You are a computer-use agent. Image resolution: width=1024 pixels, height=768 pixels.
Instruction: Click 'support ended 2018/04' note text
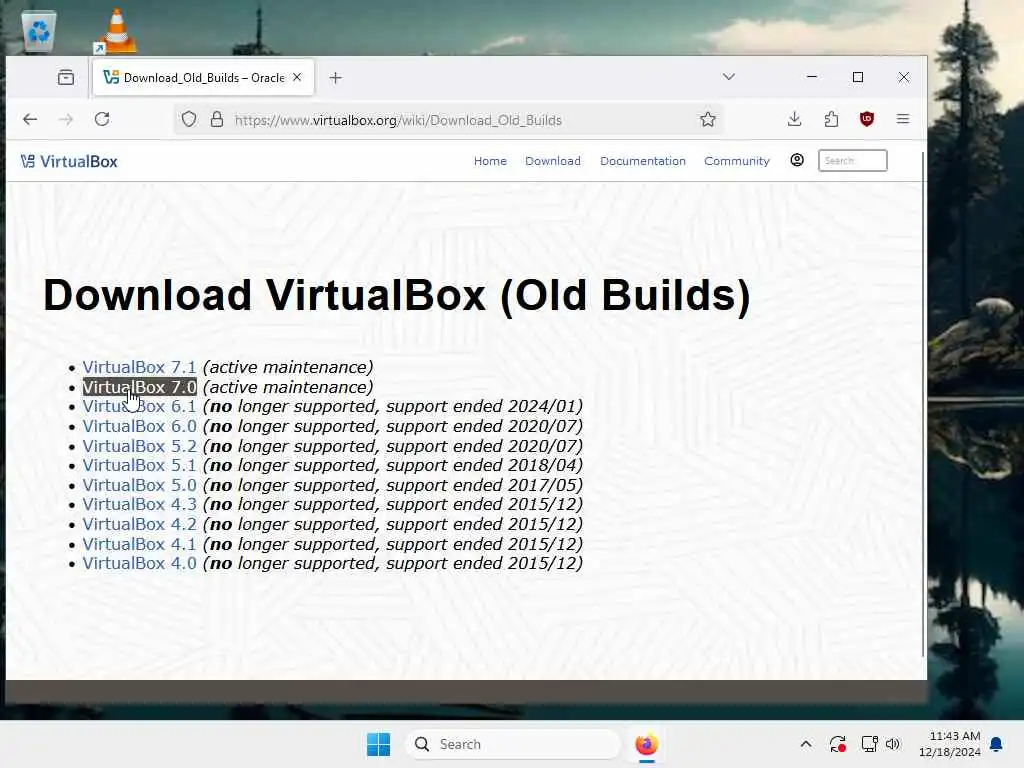click(482, 465)
